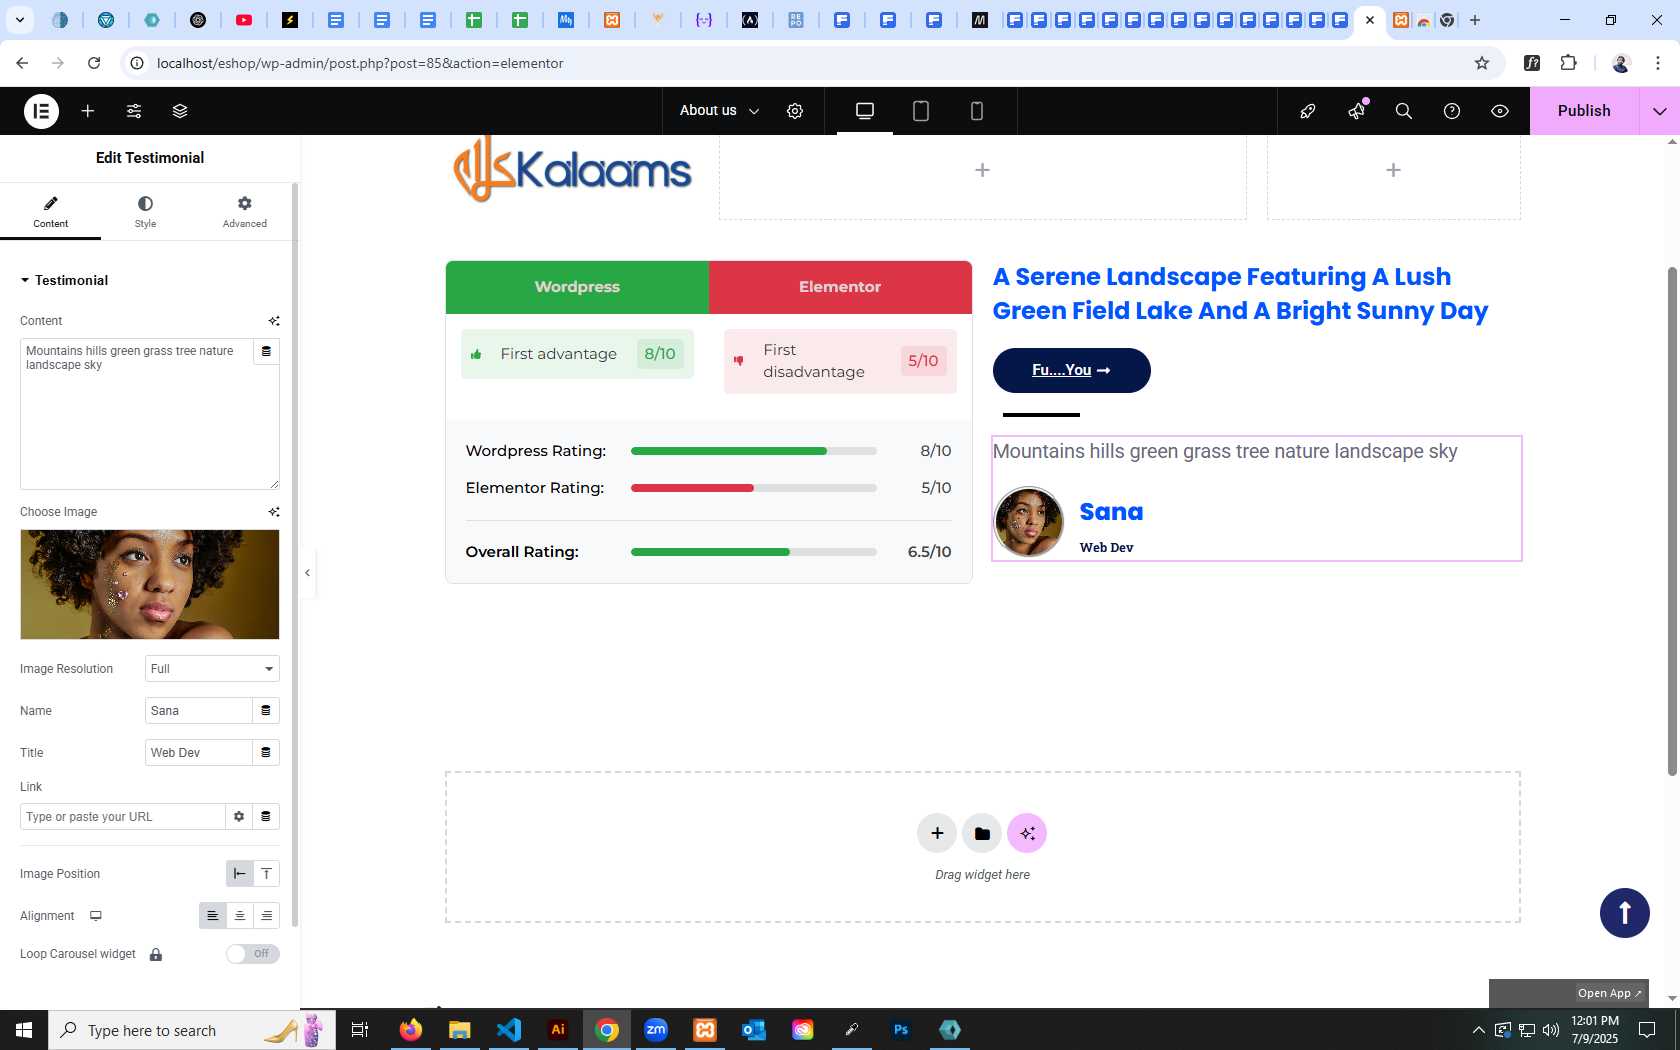Align testimonial text center
The width and height of the screenshot is (1680, 1050).
pos(239,916)
